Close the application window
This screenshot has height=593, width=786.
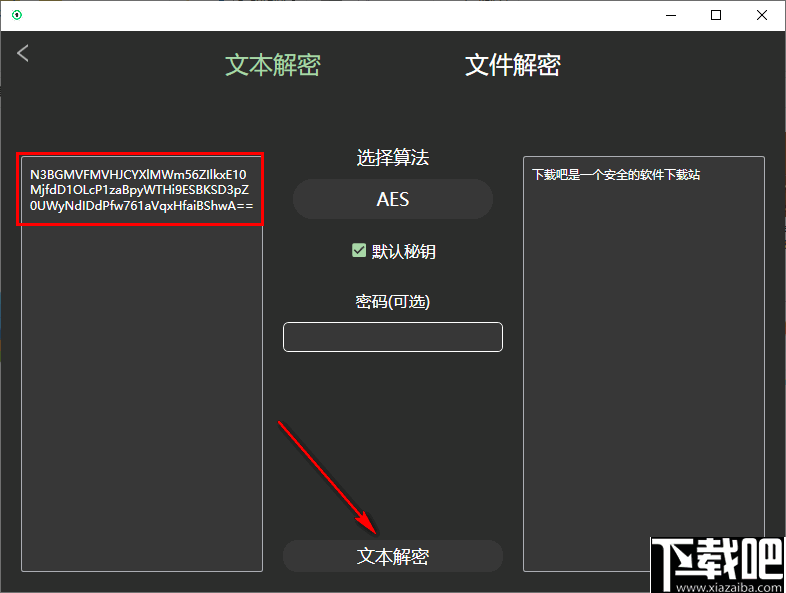point(761,15)
